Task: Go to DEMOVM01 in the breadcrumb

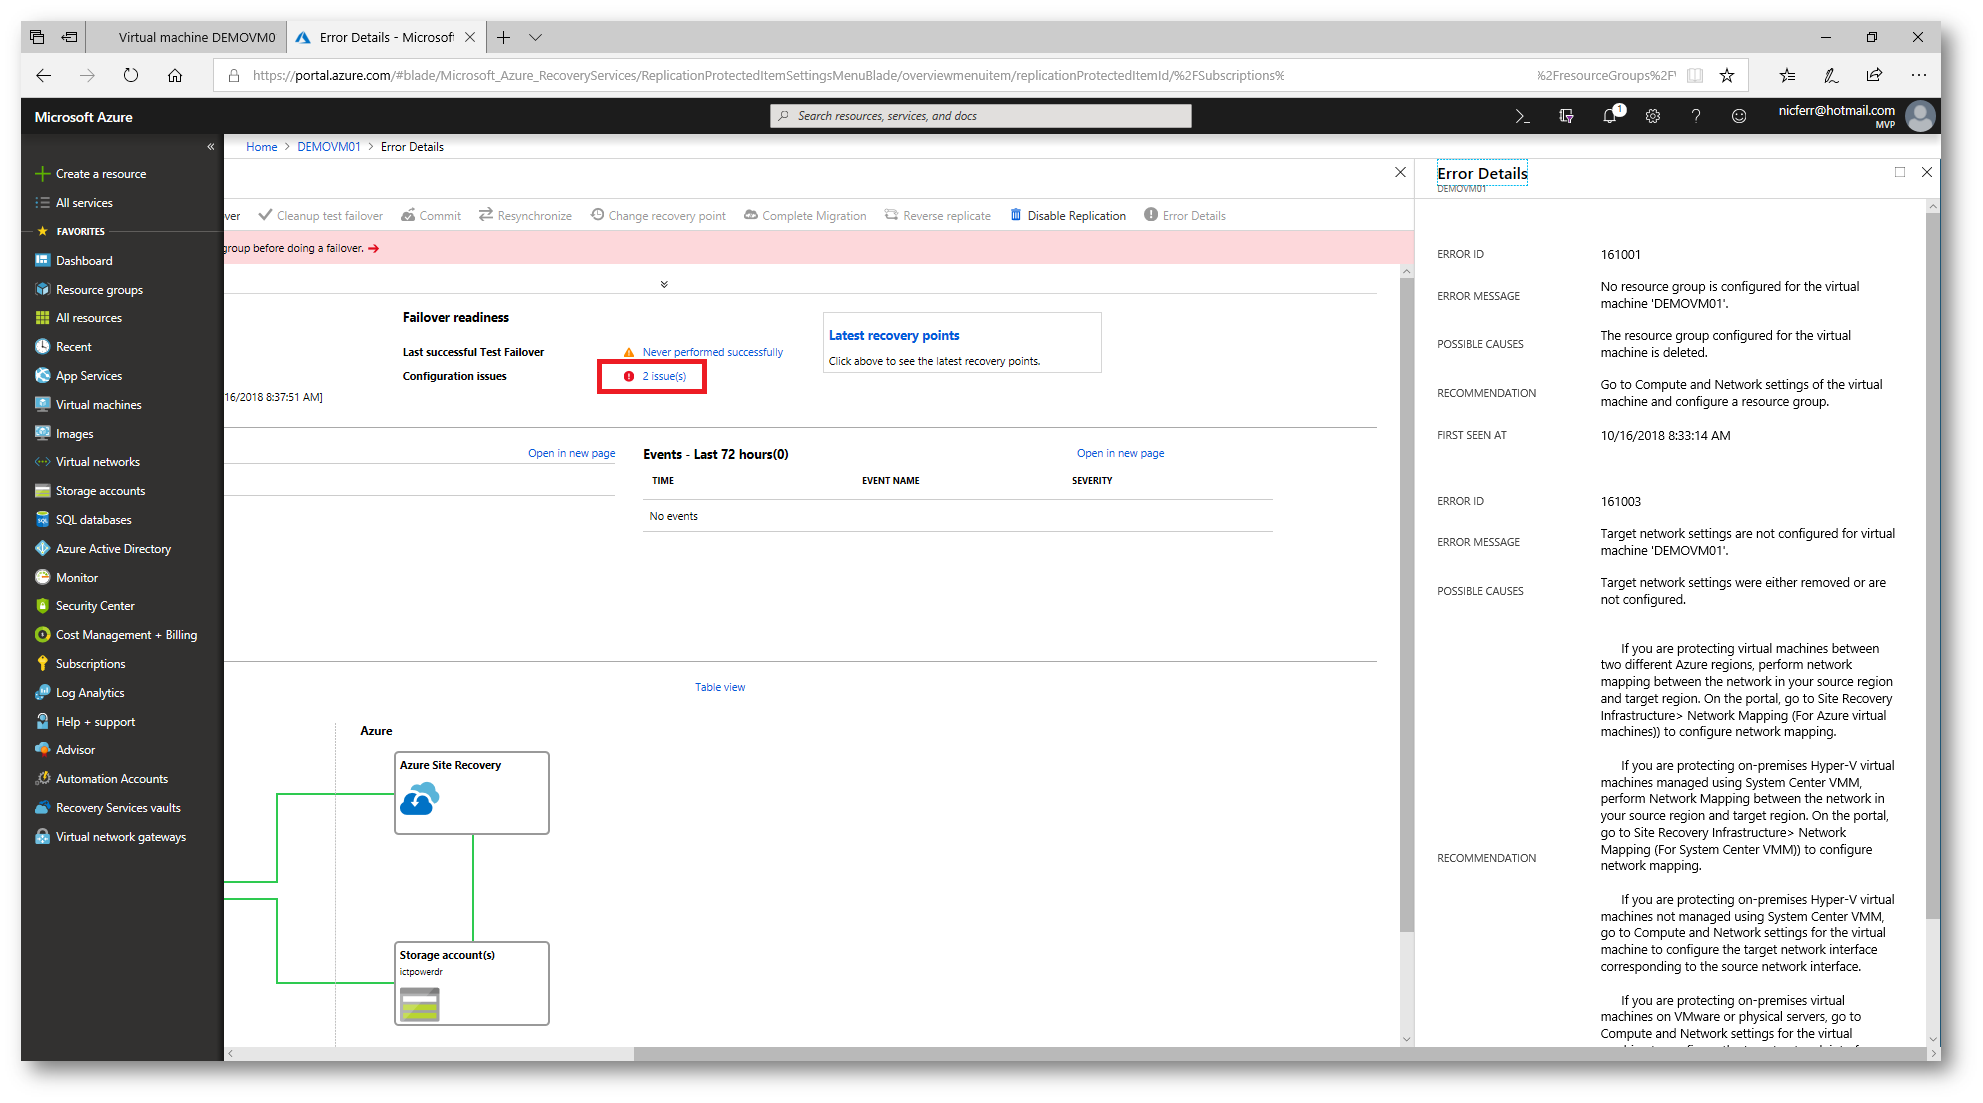Action: click(329, 147)
